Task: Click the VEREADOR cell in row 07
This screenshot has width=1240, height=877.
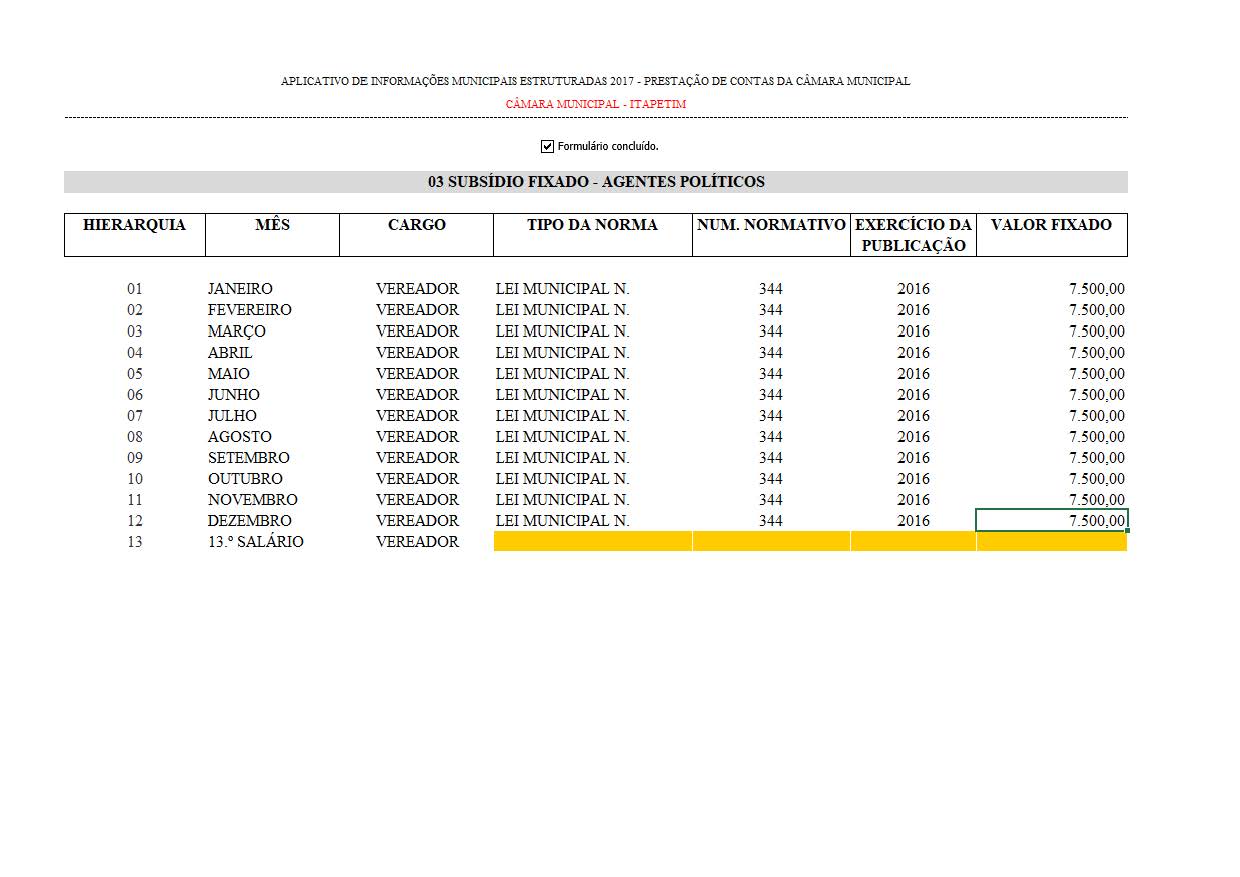Action: coord(416,415)
